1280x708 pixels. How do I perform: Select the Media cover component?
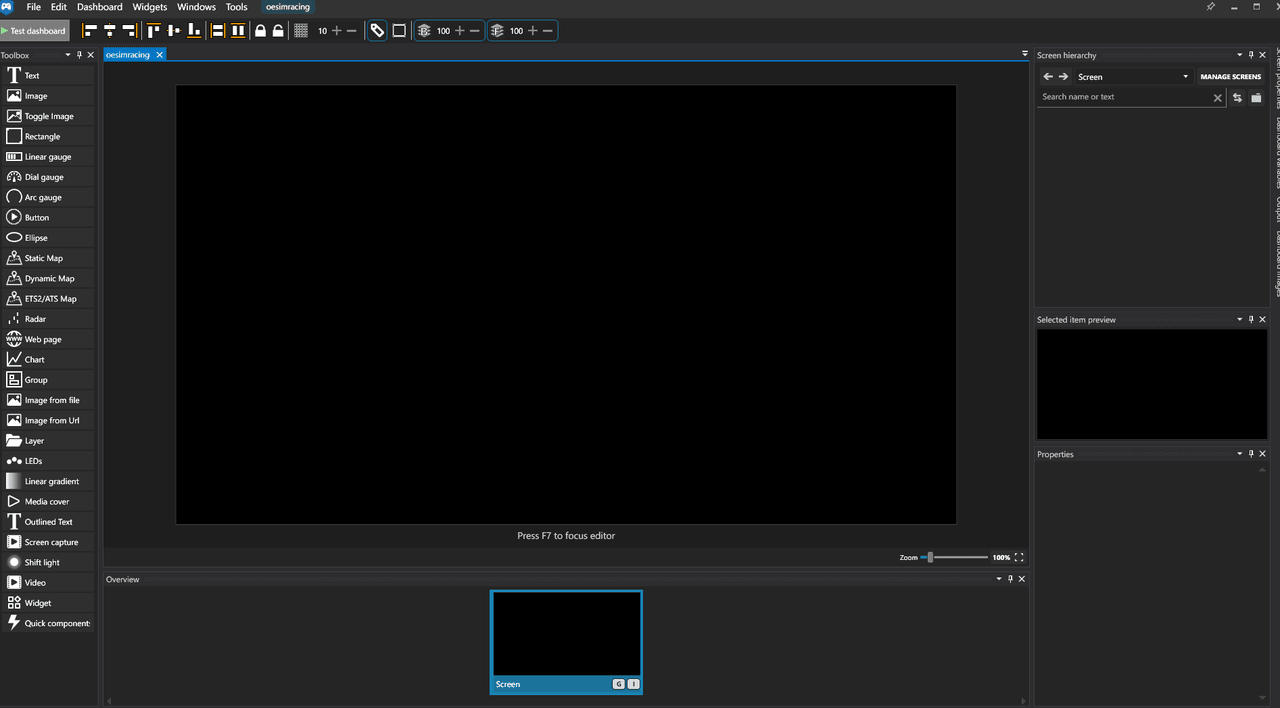pos(47,501)
